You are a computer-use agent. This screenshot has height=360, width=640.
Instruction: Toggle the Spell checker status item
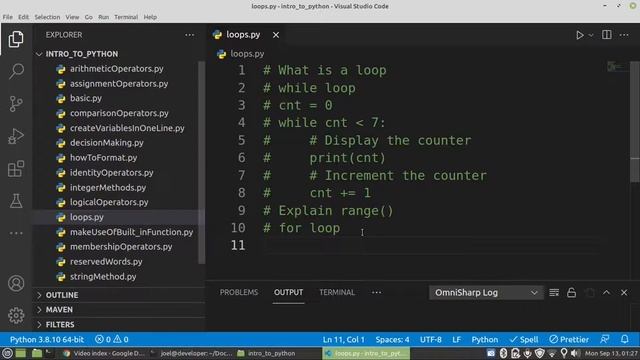click(524, 340)
